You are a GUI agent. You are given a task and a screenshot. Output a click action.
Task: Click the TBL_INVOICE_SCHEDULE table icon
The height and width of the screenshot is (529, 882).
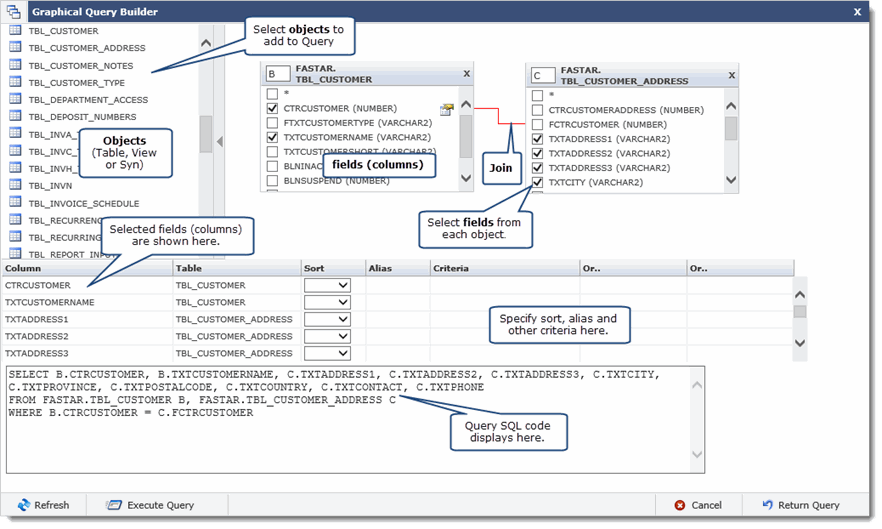click(16, 203)
